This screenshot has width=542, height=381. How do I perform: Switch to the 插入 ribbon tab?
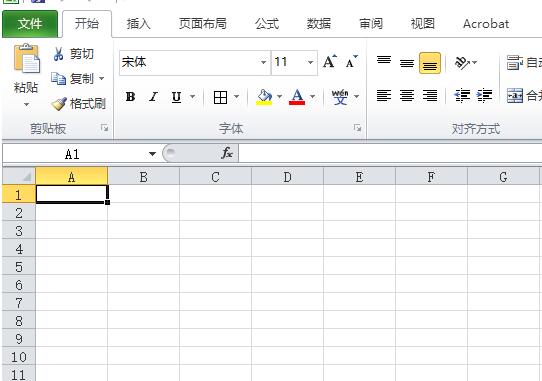coord(138,24)
